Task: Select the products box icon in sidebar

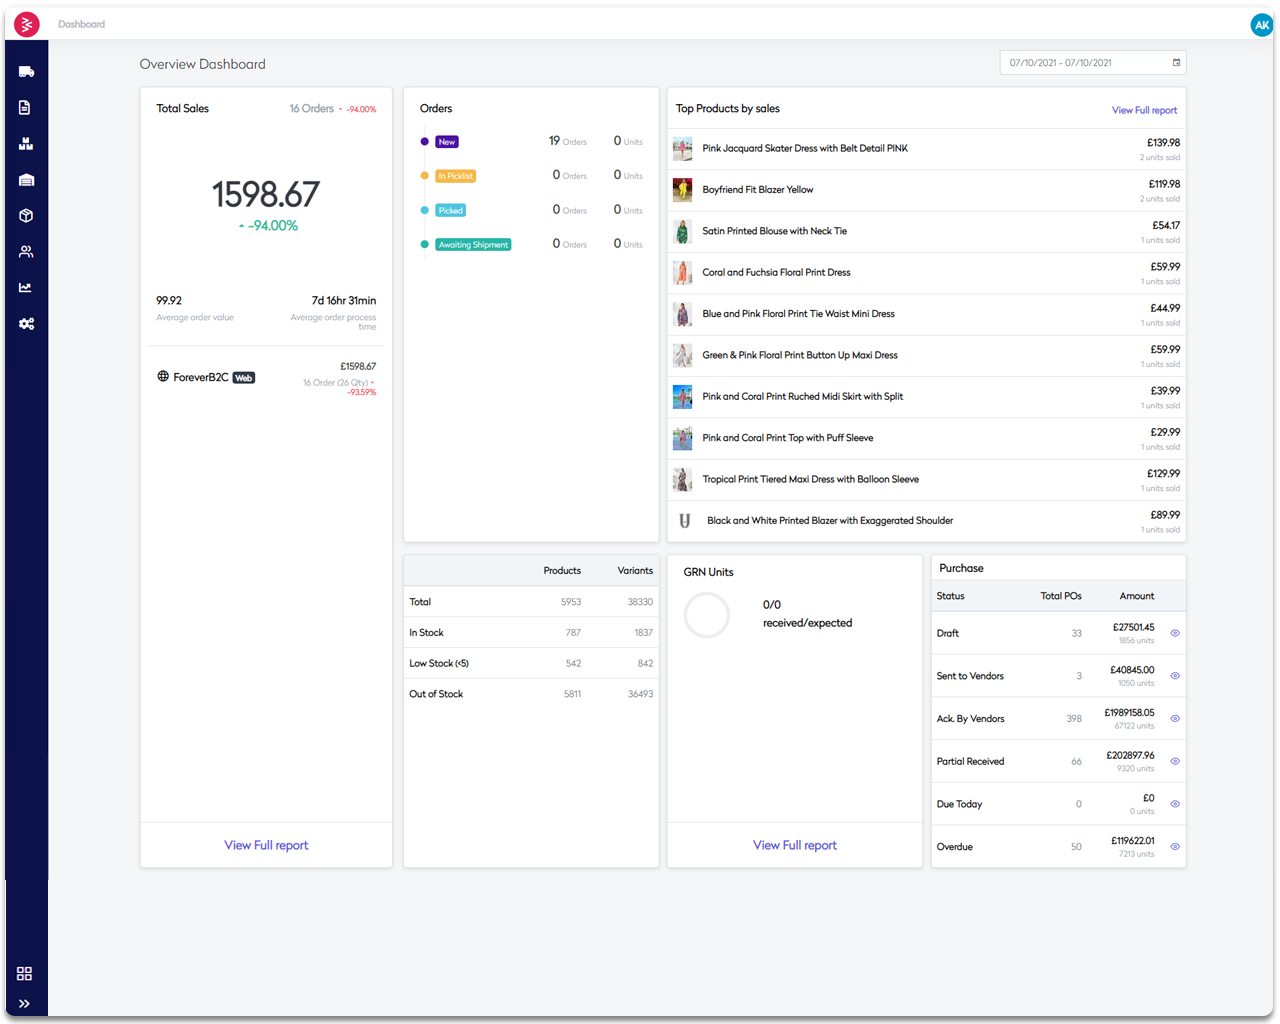Action: [25, 215]
